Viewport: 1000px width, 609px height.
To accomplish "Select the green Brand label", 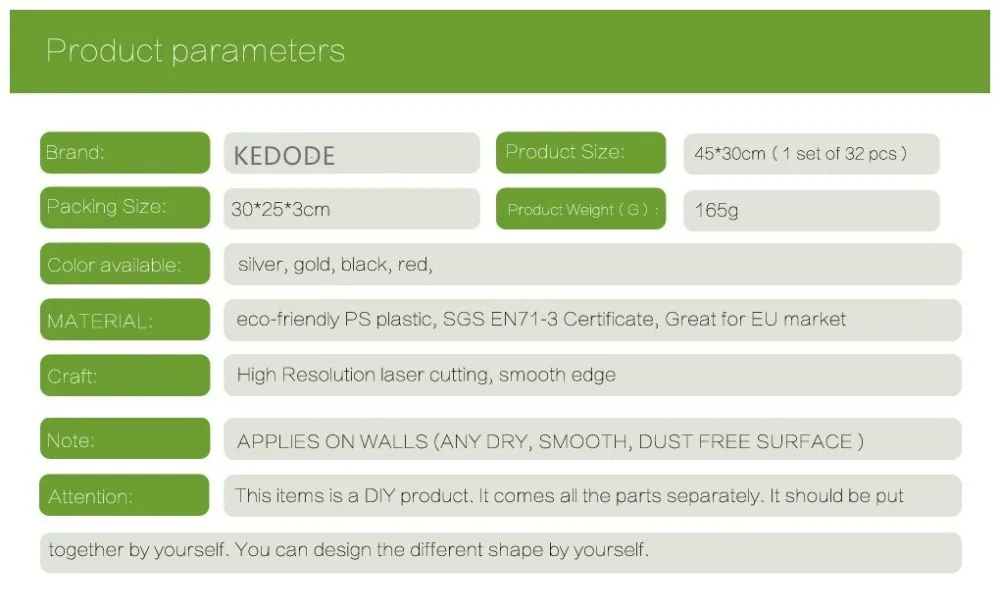I will pyautogui.click(x=125, y=152).
